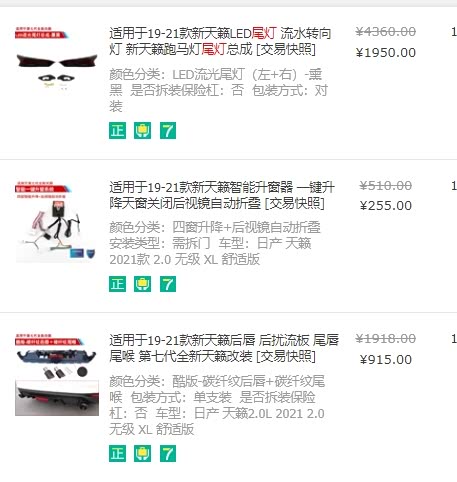Open the rear lip diffuser product thumbnail
Viewport: 457px width, 482px height.
point(57,375)
